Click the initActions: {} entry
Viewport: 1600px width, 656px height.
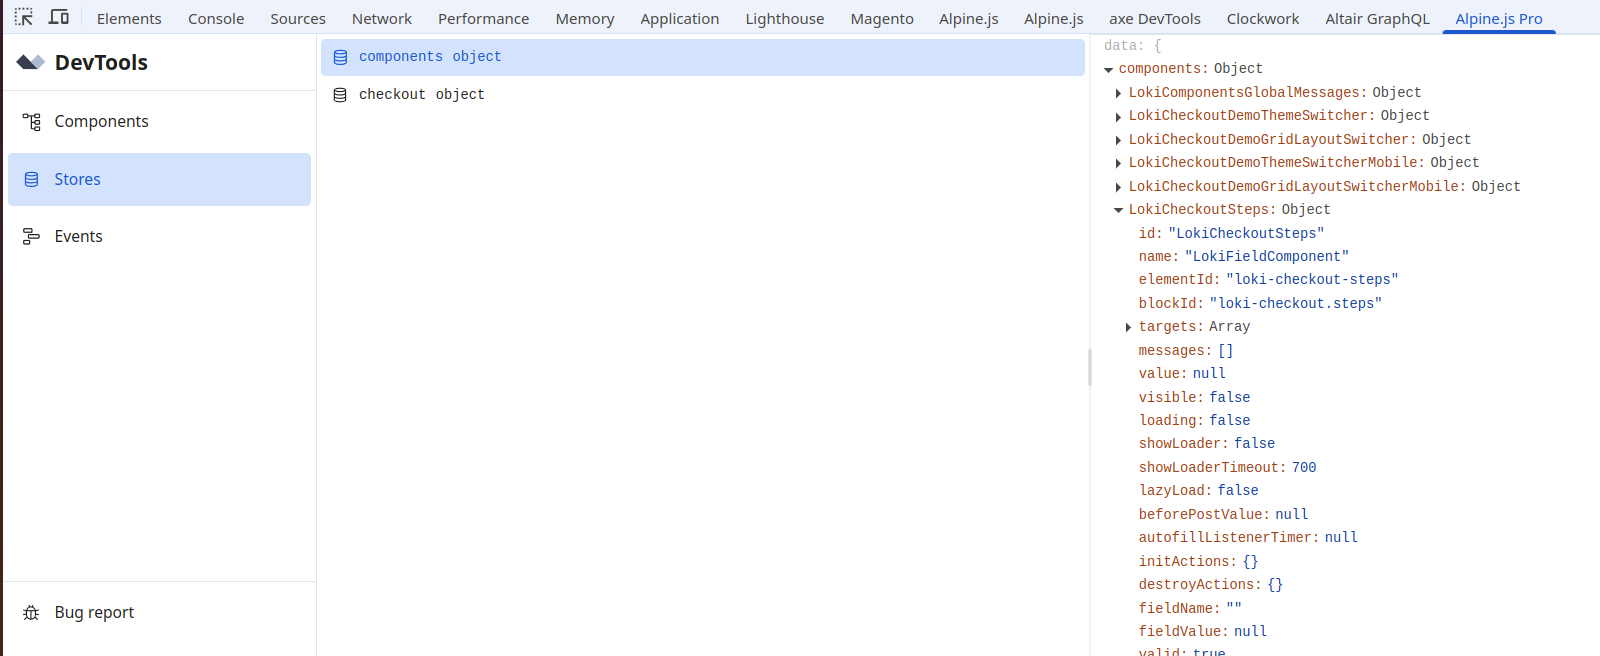tap(1198, 562)
